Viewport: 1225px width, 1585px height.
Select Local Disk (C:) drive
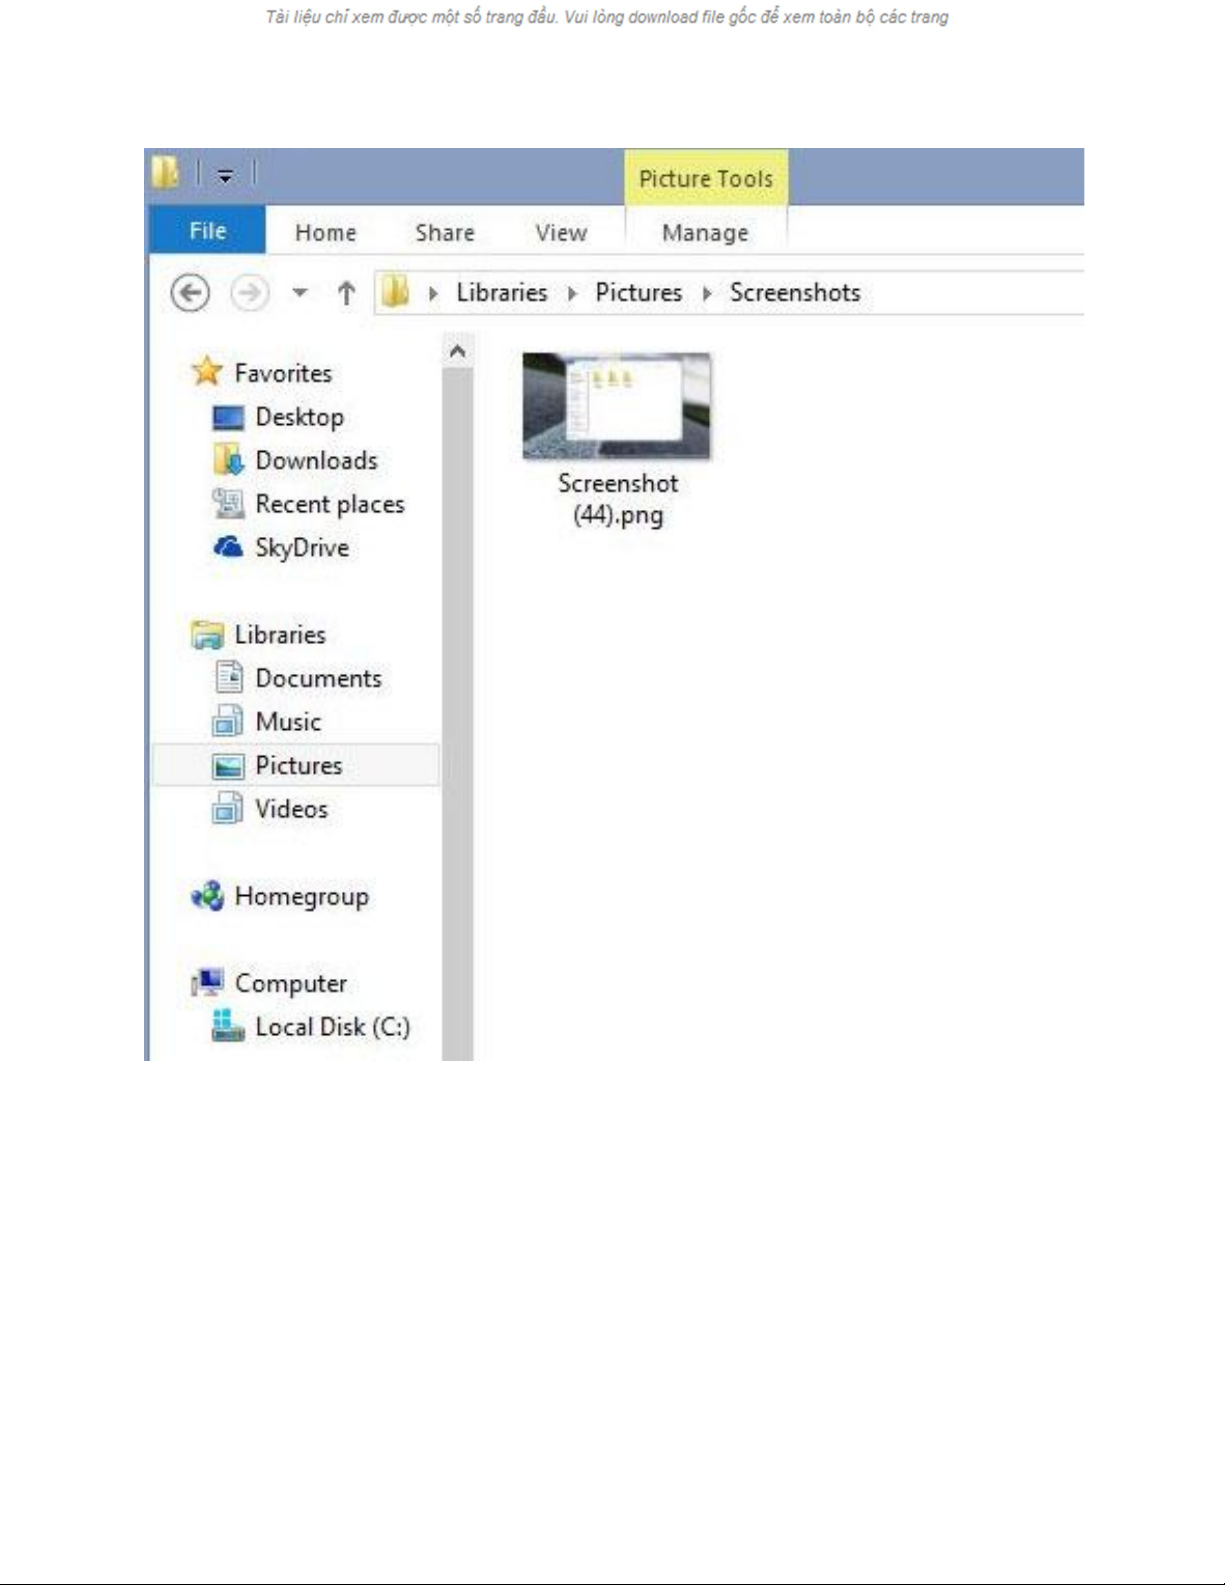331,1027
